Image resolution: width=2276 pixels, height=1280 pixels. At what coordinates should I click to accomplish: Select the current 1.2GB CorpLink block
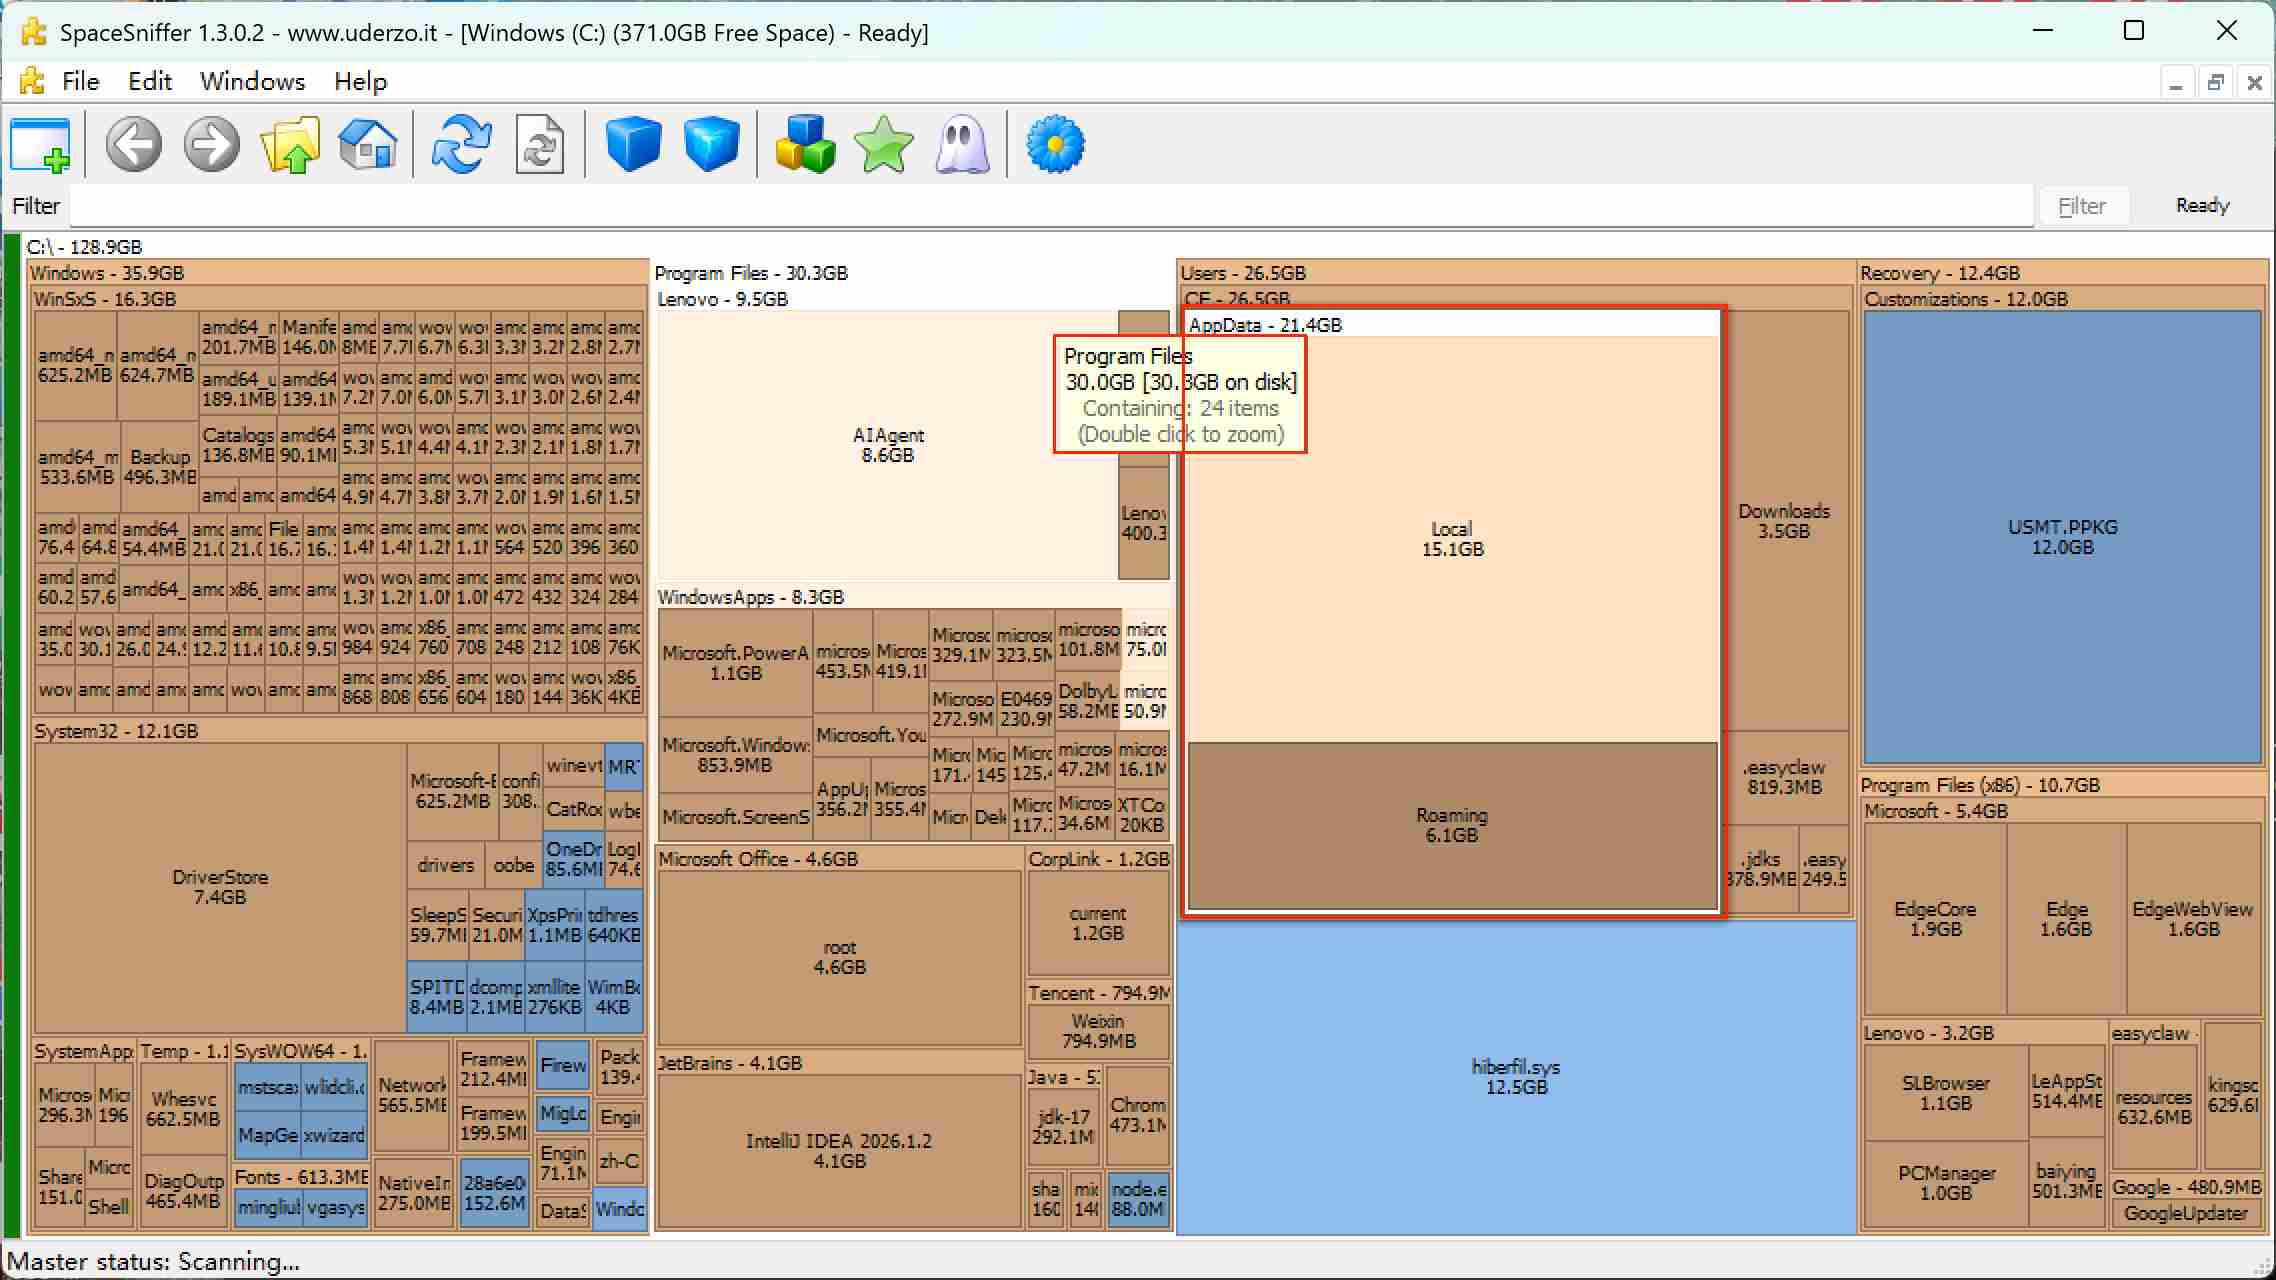pyautogui.click(x=1098, y=923)
